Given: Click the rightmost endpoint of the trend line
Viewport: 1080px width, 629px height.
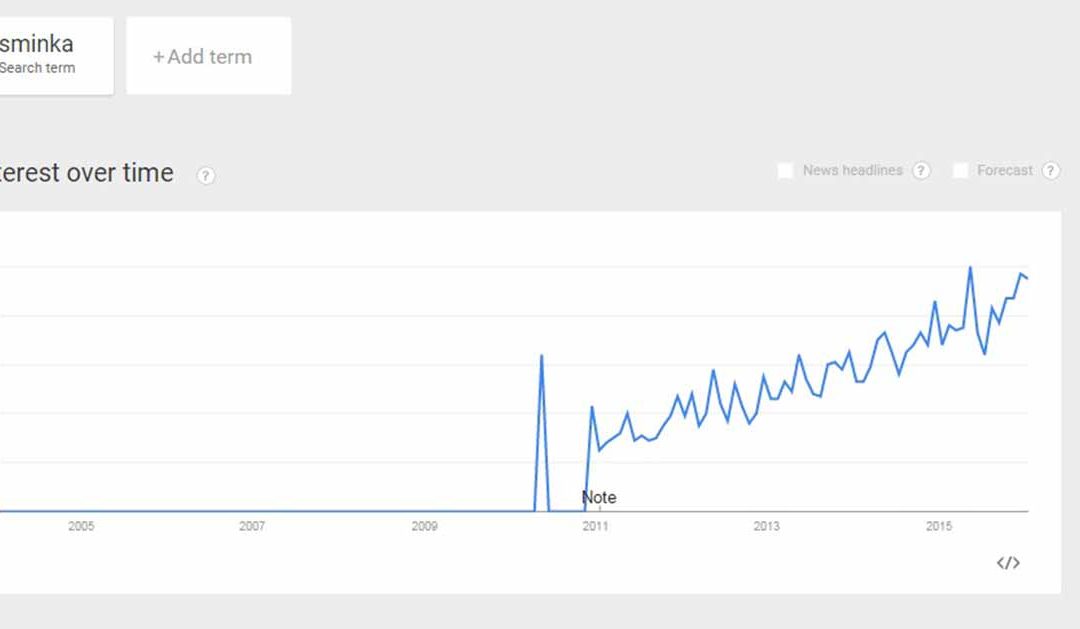Looking at the screenshot, I should point(1027,278).
